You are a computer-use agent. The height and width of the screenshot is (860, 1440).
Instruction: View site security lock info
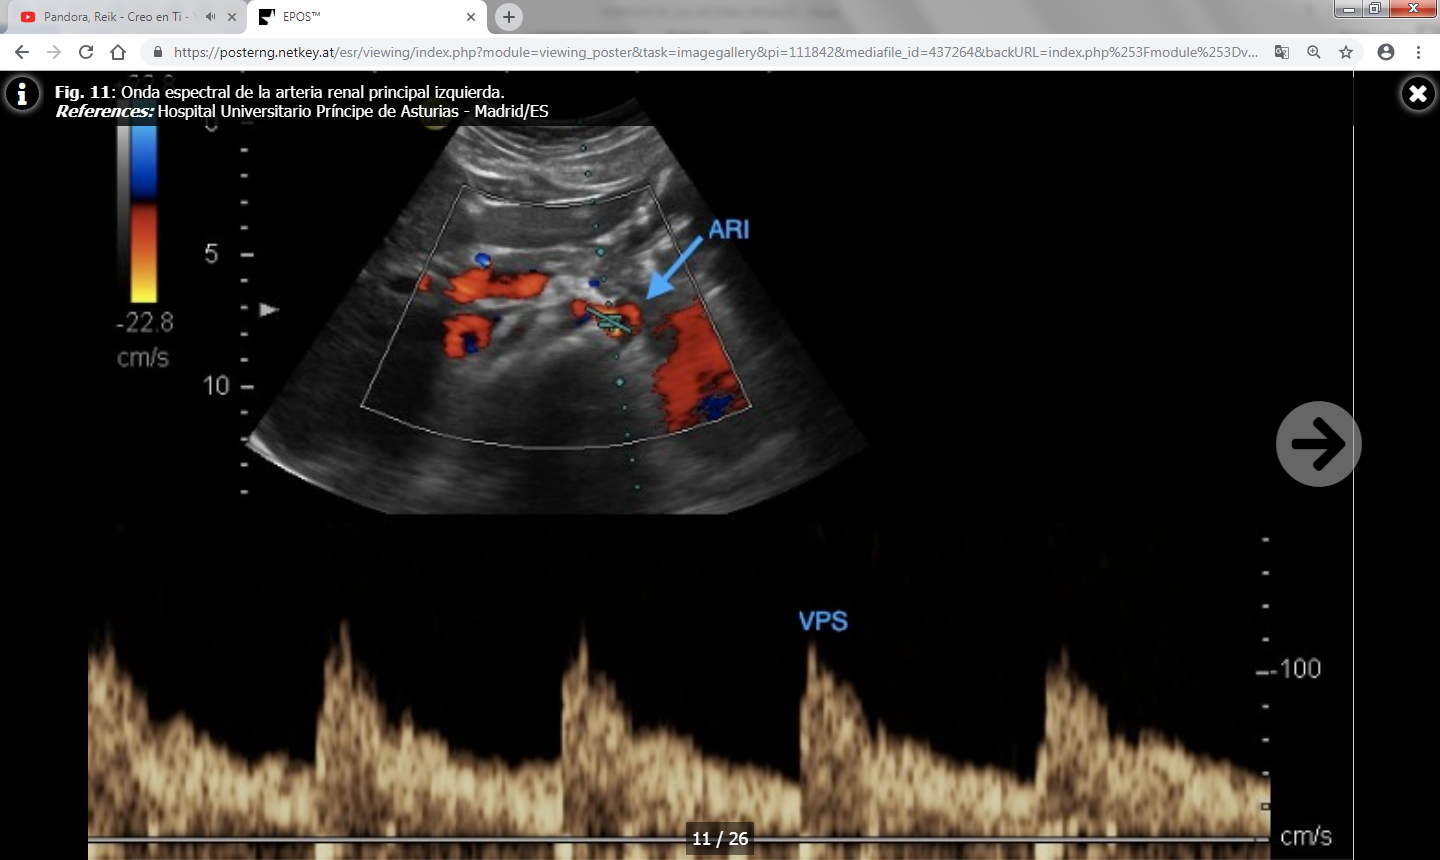coord(157,52)
